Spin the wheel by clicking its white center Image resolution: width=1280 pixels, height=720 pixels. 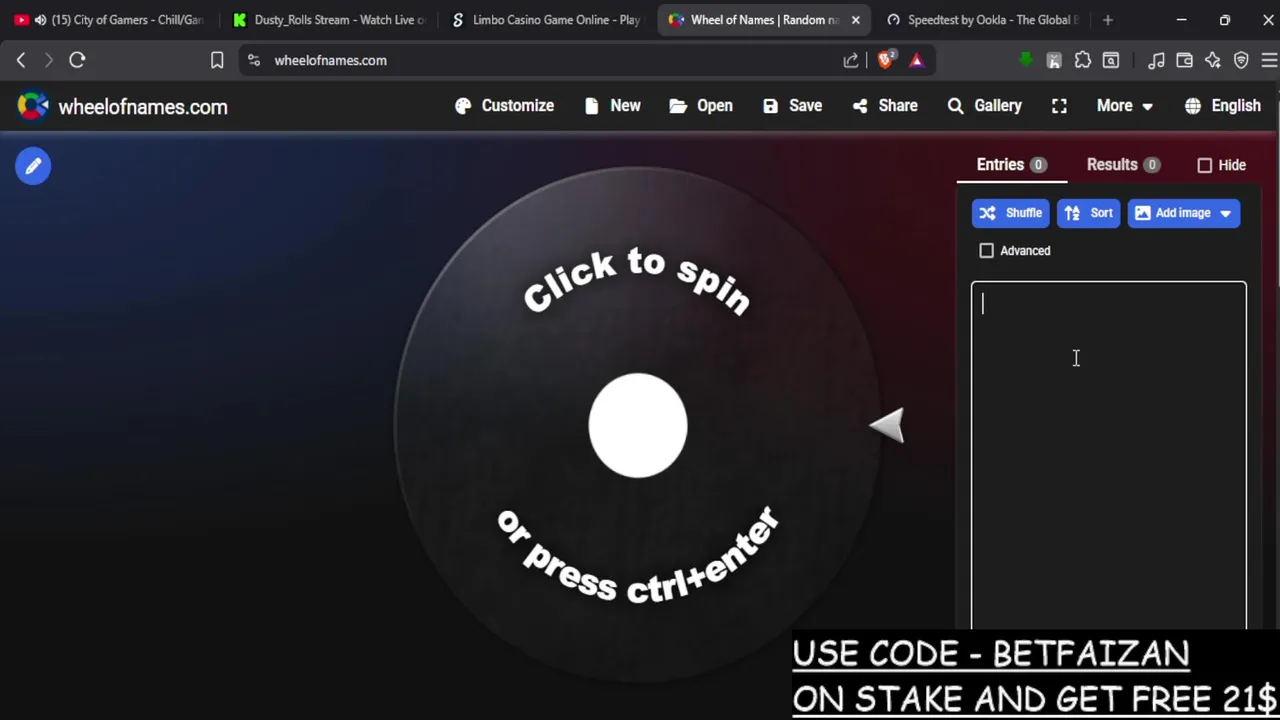coord(638,426)
